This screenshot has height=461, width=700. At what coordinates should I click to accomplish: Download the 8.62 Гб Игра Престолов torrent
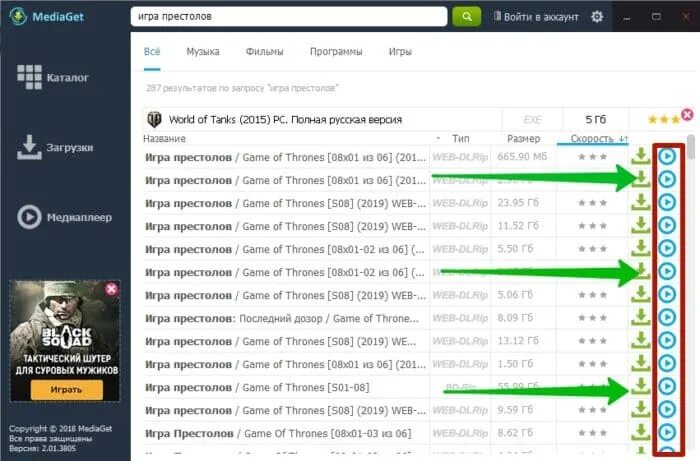click(641, 432)
